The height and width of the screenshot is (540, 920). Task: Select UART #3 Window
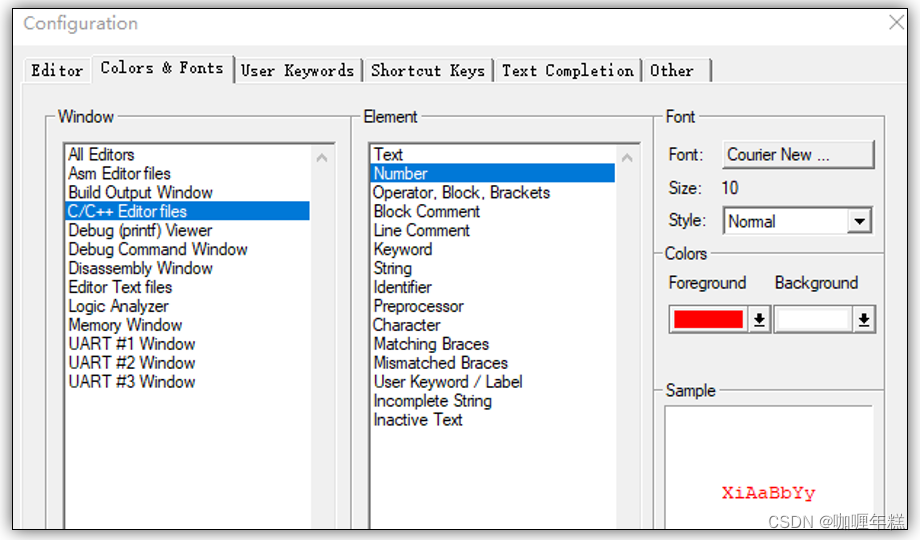click(x=188, y=382)
